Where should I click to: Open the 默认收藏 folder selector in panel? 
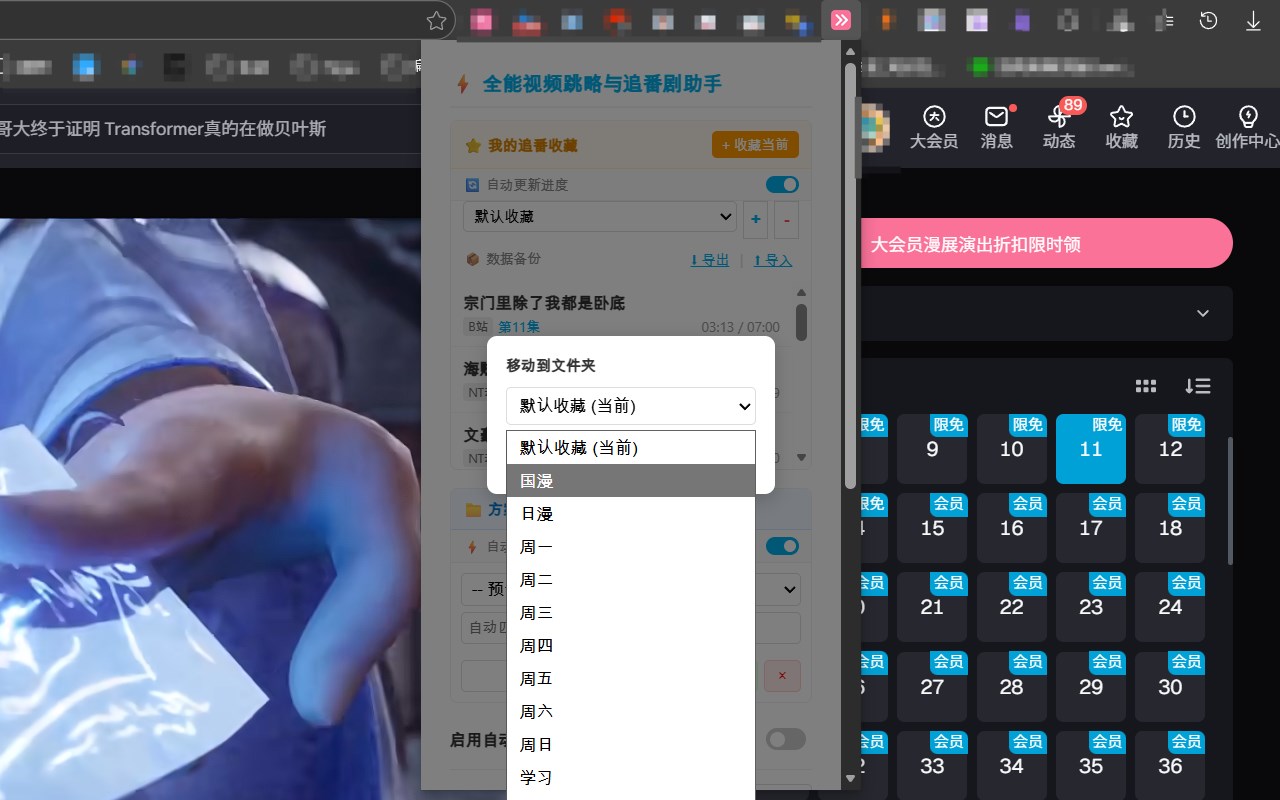[600, 217]
